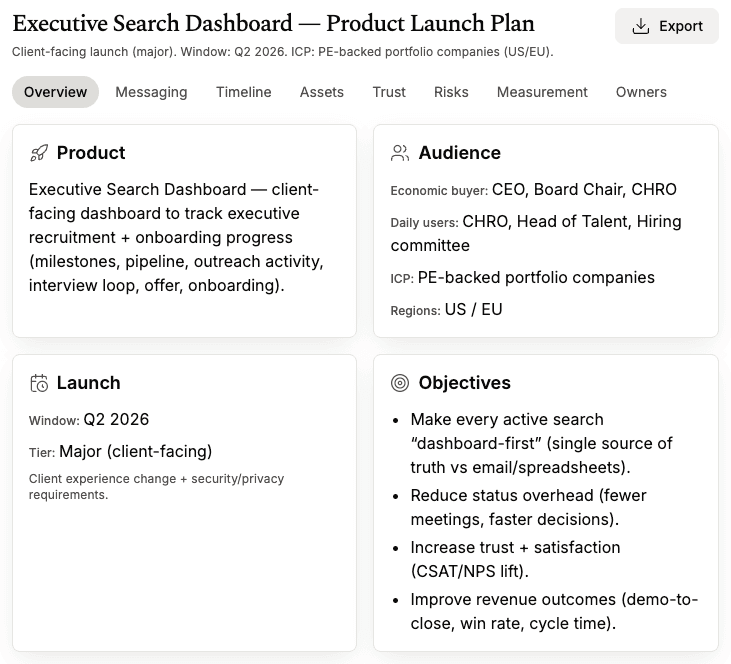731x664 pixels.
Task: Click the Executive Search Dashboard page title
Action: point(273,24)
